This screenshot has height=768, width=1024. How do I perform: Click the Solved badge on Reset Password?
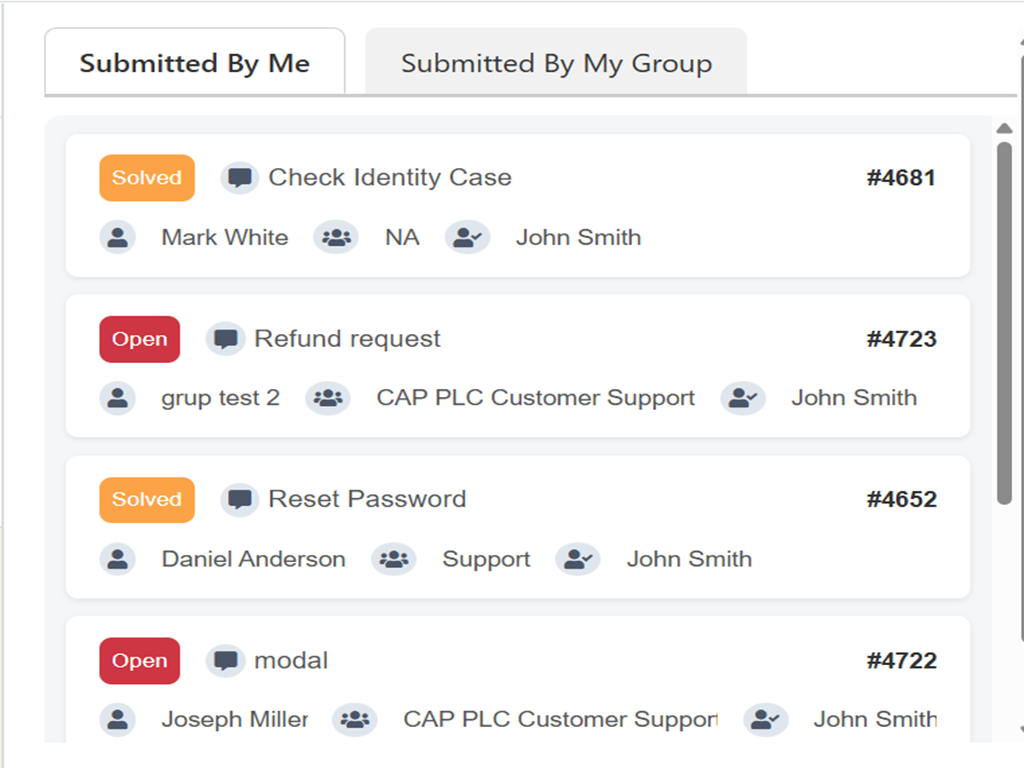(147, 500)
